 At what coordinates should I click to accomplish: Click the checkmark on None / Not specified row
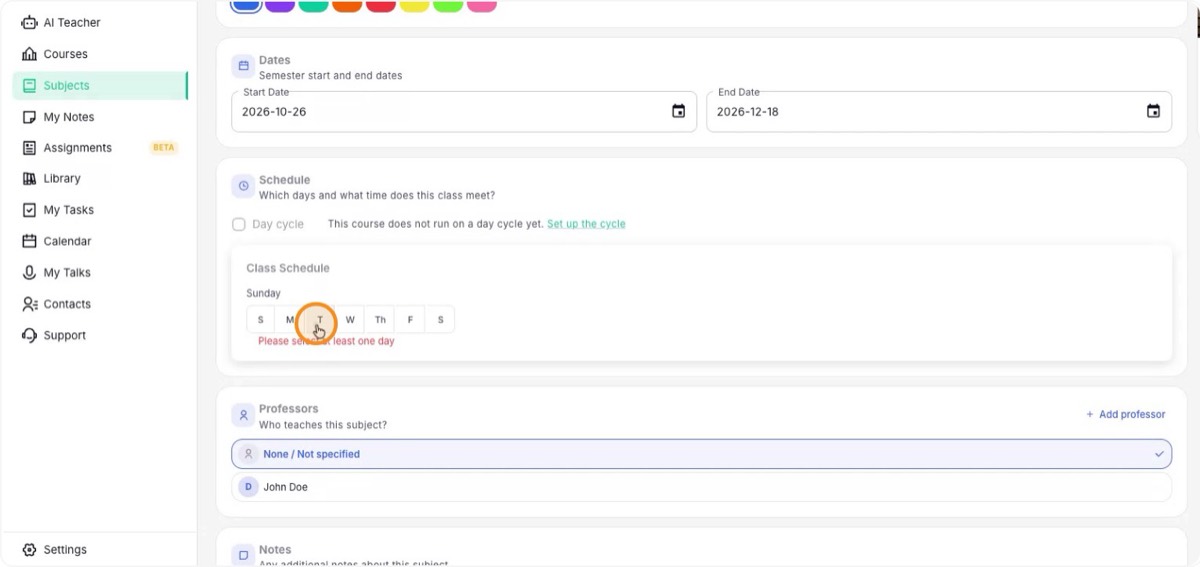(x=1159, y=454)
